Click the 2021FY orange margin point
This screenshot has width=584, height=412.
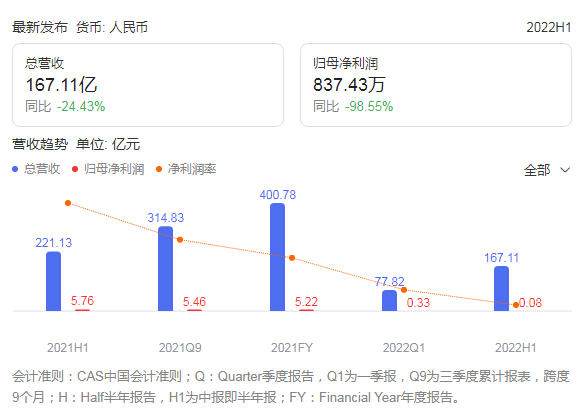292,258
